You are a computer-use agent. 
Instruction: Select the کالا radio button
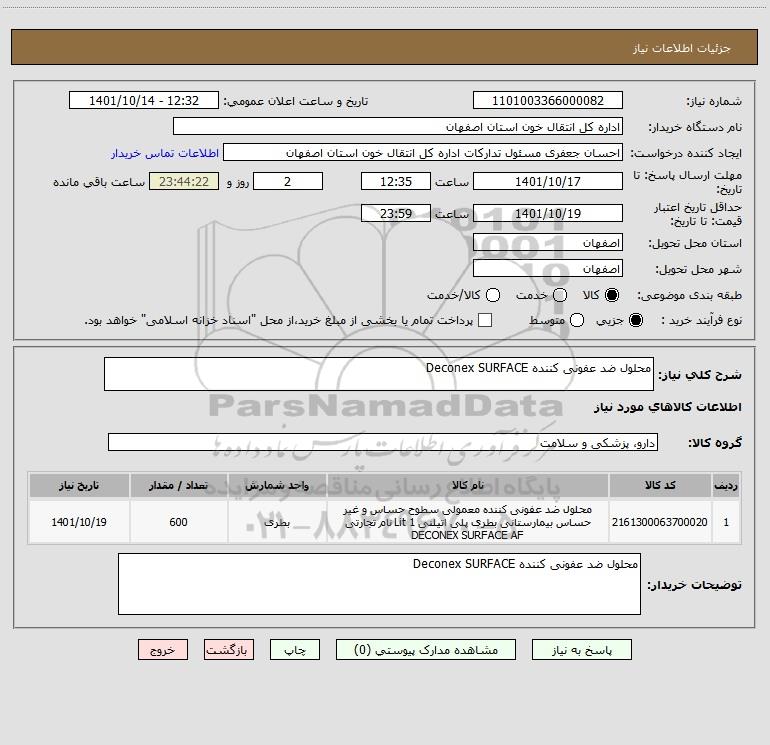pos(612,295)
